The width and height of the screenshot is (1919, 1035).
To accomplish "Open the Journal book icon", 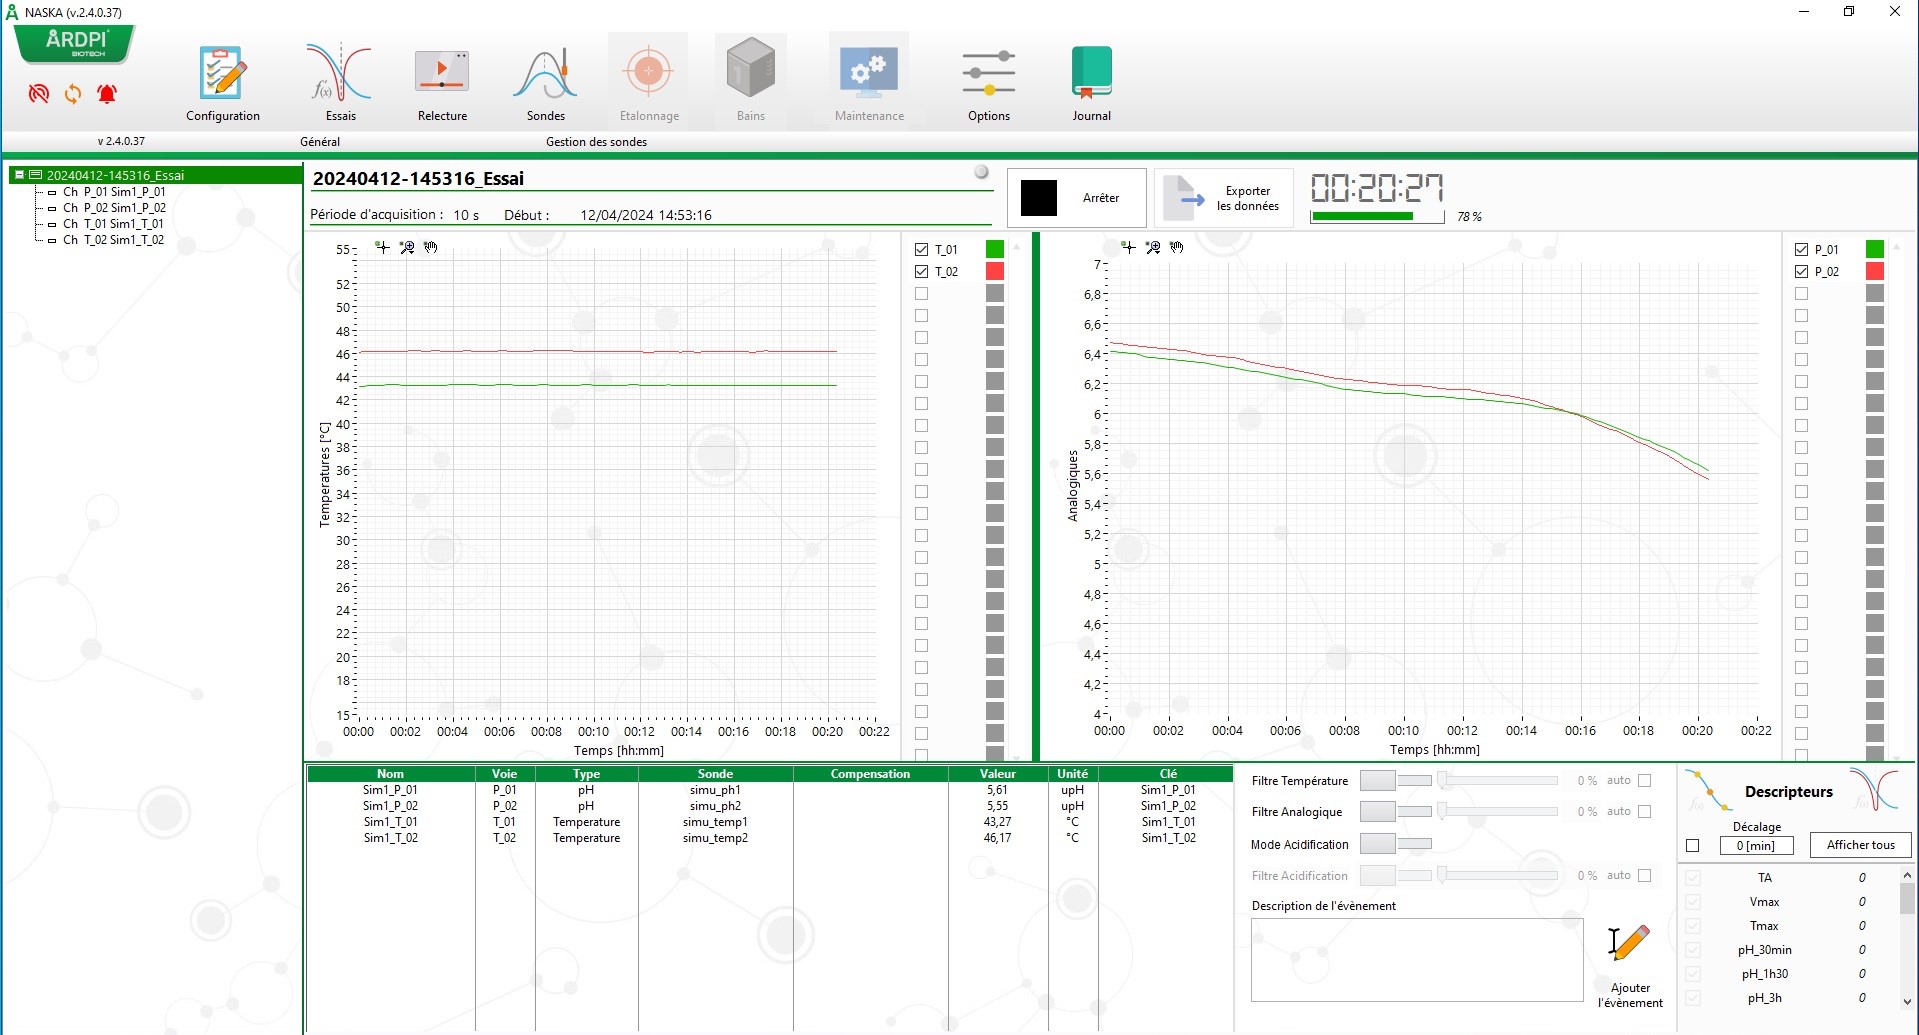I will click(1091, 74).
